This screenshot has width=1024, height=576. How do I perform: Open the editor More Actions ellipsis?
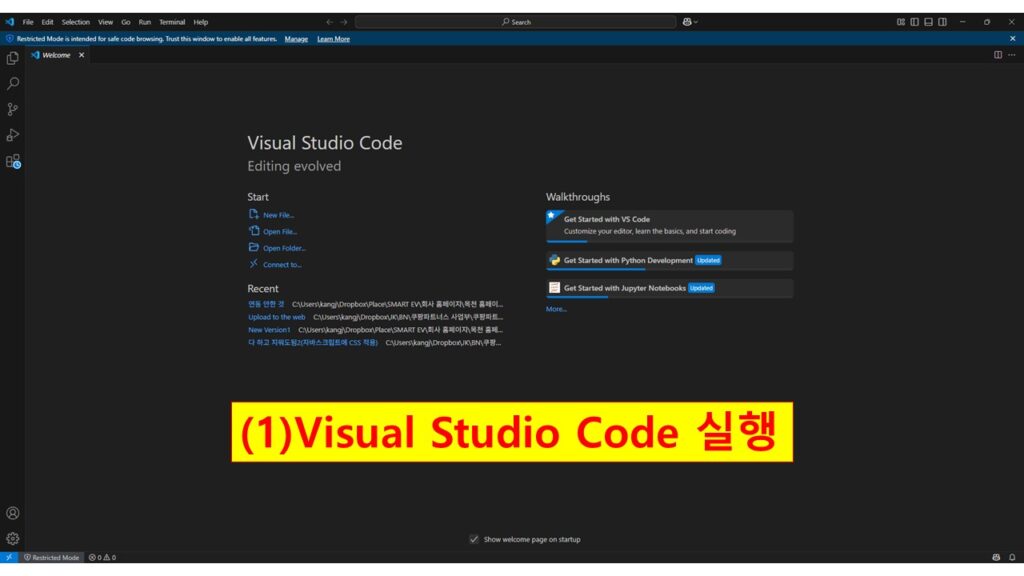point(1012,55)
